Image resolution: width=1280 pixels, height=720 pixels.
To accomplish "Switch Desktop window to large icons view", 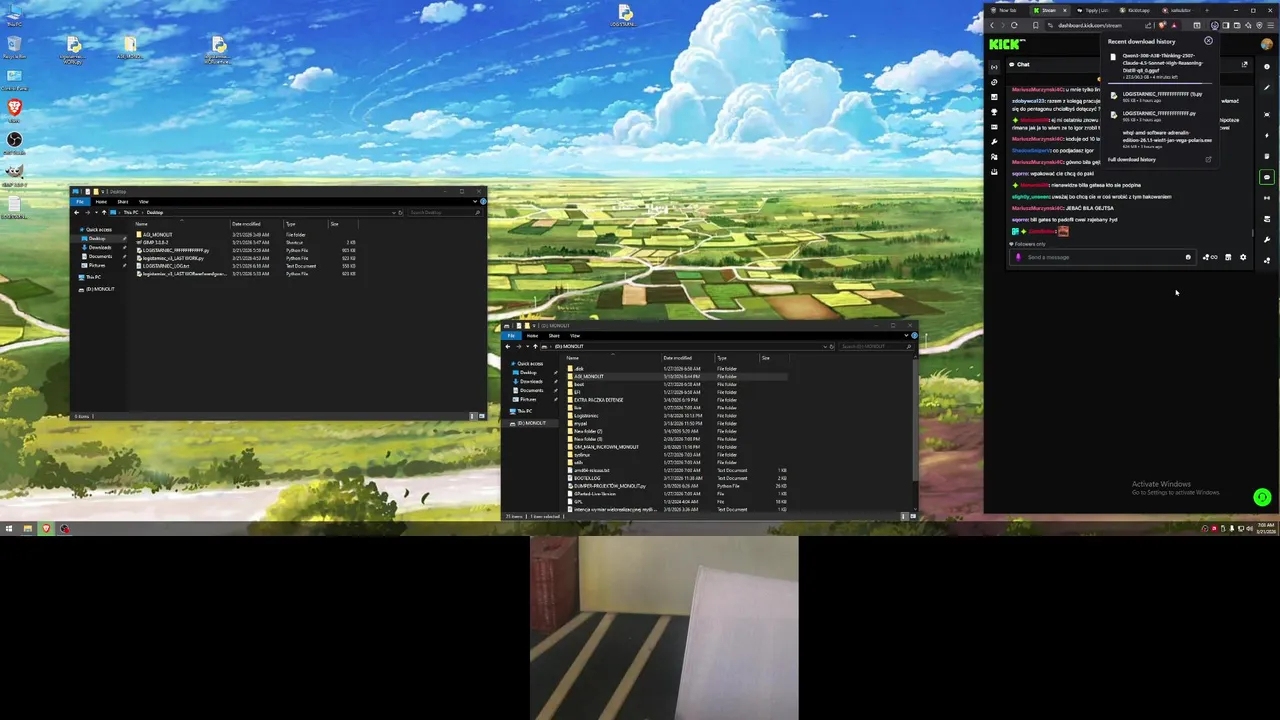I will (481, 415).
